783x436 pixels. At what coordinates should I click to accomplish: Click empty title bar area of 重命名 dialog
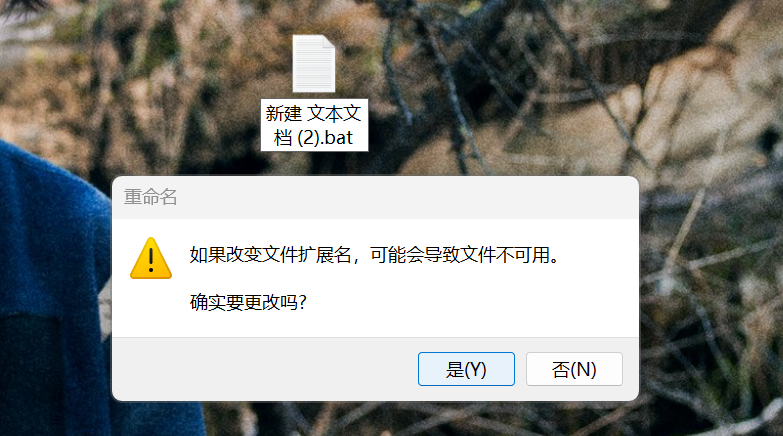[399, 197]
